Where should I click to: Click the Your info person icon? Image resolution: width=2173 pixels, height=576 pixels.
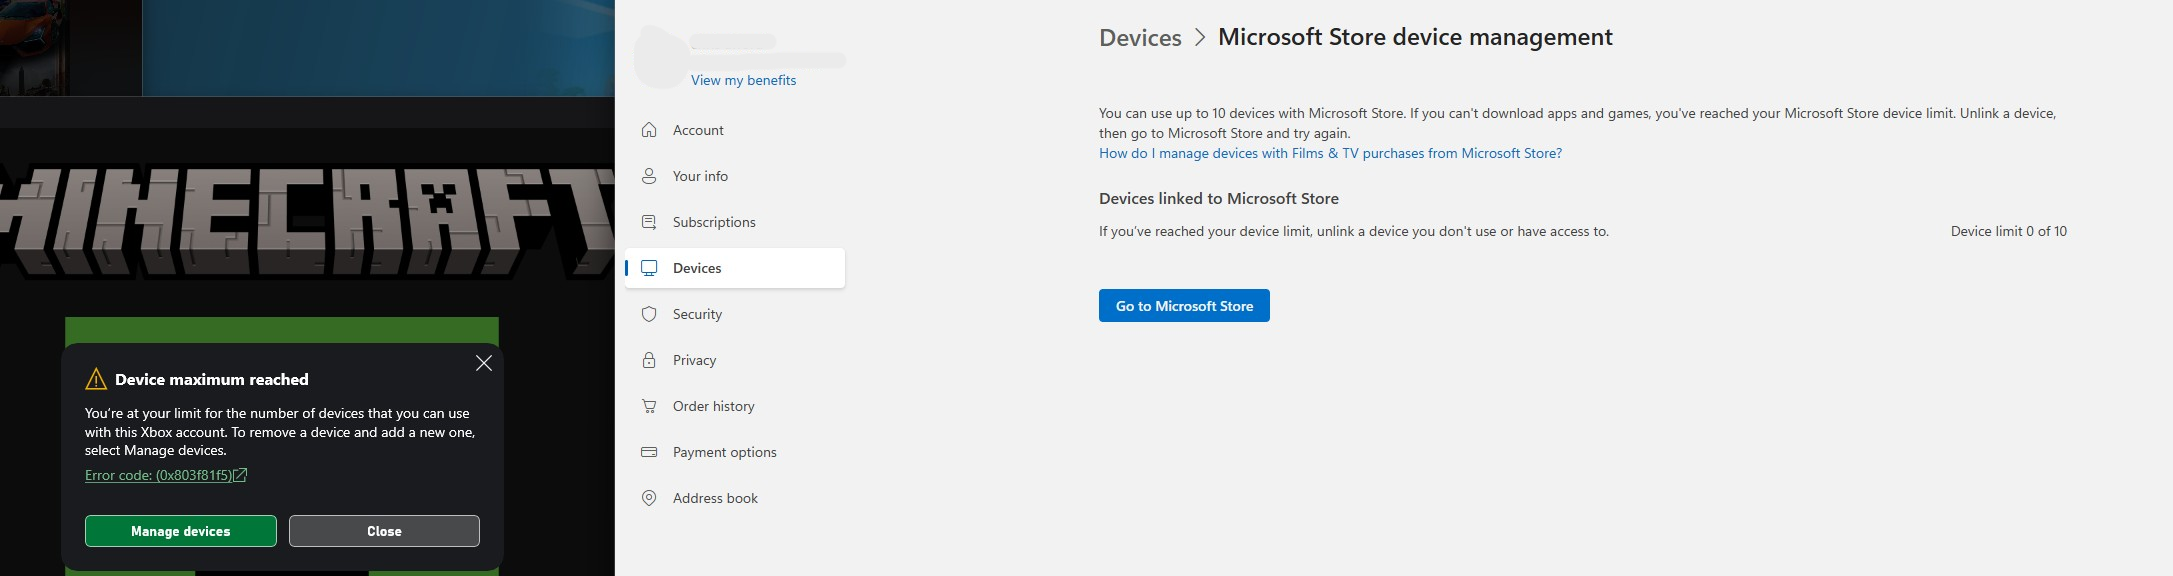(x=649, y=176)
